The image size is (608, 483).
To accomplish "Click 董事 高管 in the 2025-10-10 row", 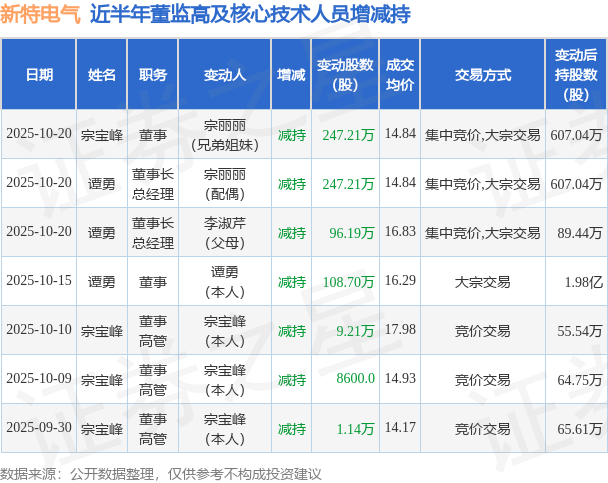I will tap(153, 331).
